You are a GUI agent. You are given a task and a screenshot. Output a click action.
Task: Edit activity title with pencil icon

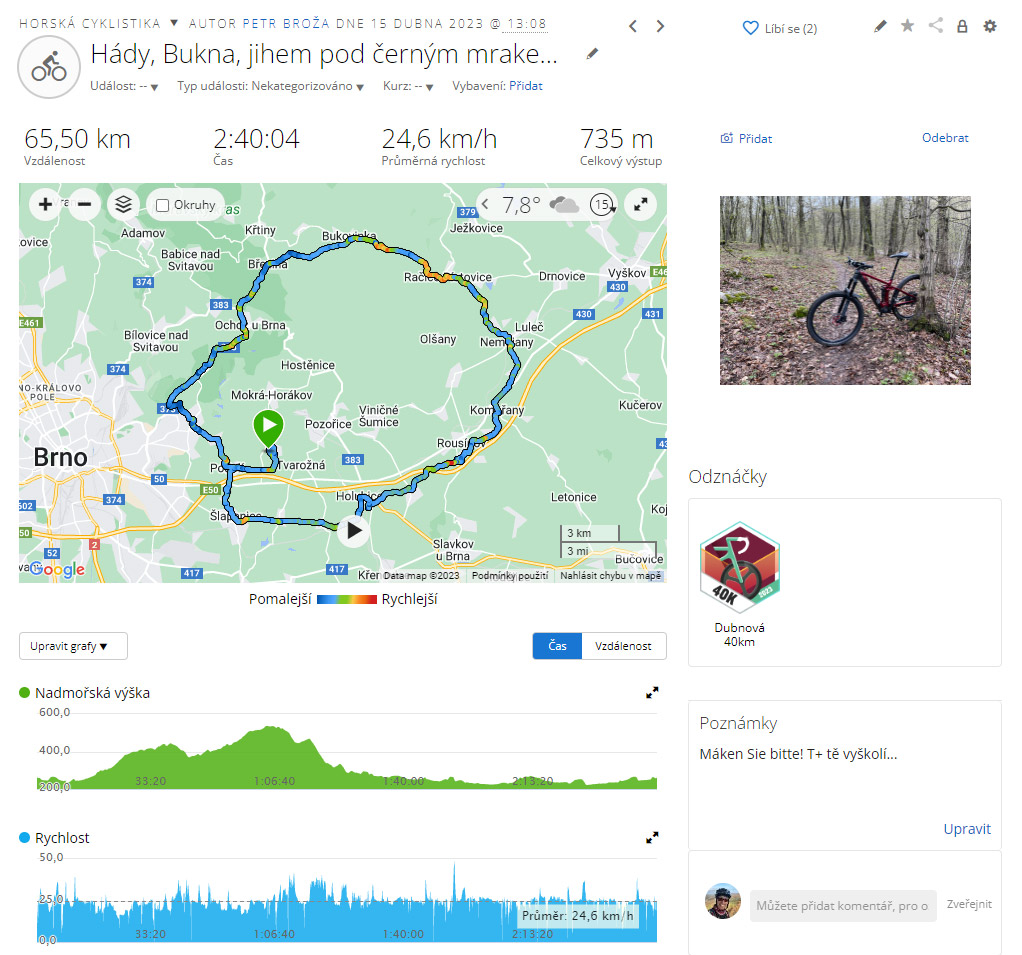[592, 54]
